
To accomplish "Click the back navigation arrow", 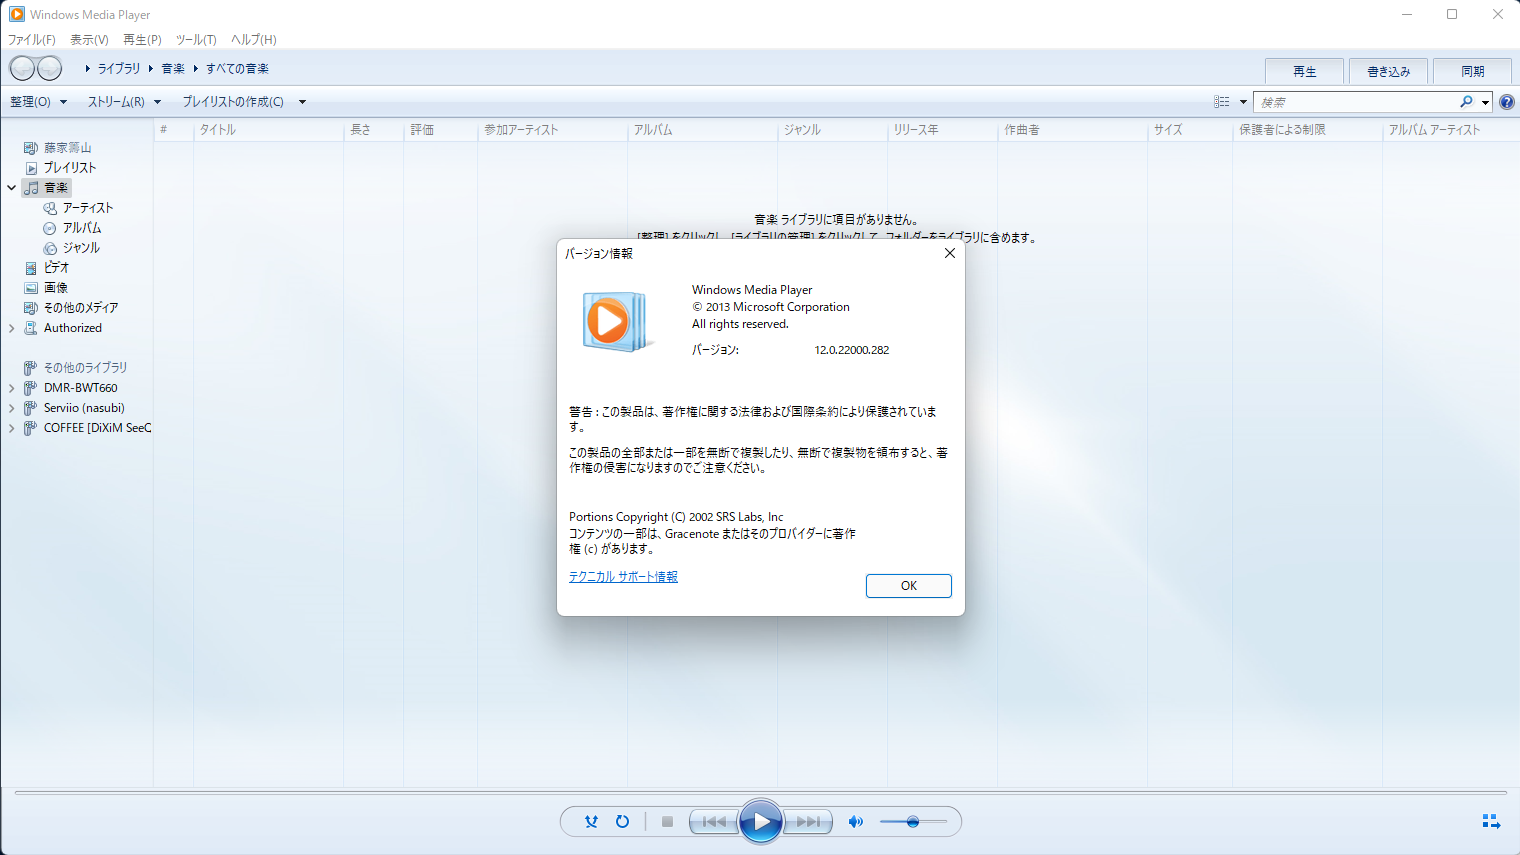I will point(23,68).
